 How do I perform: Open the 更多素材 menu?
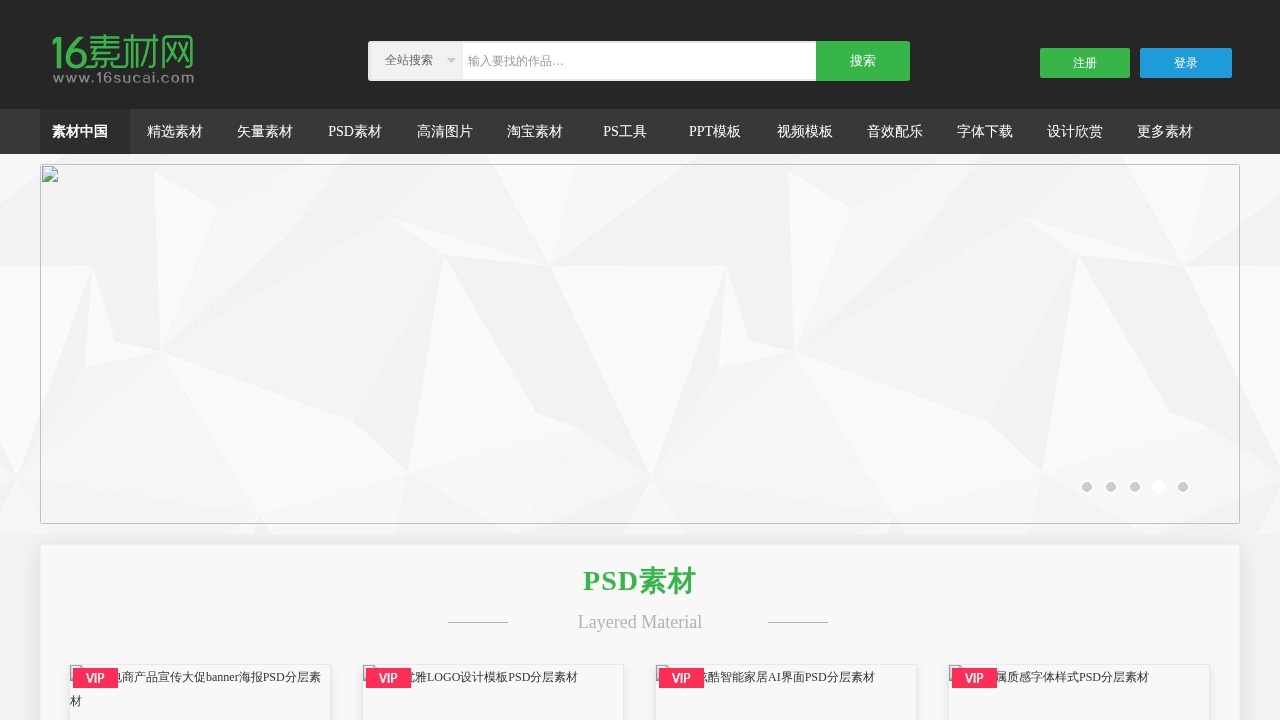click(1165, 131)
